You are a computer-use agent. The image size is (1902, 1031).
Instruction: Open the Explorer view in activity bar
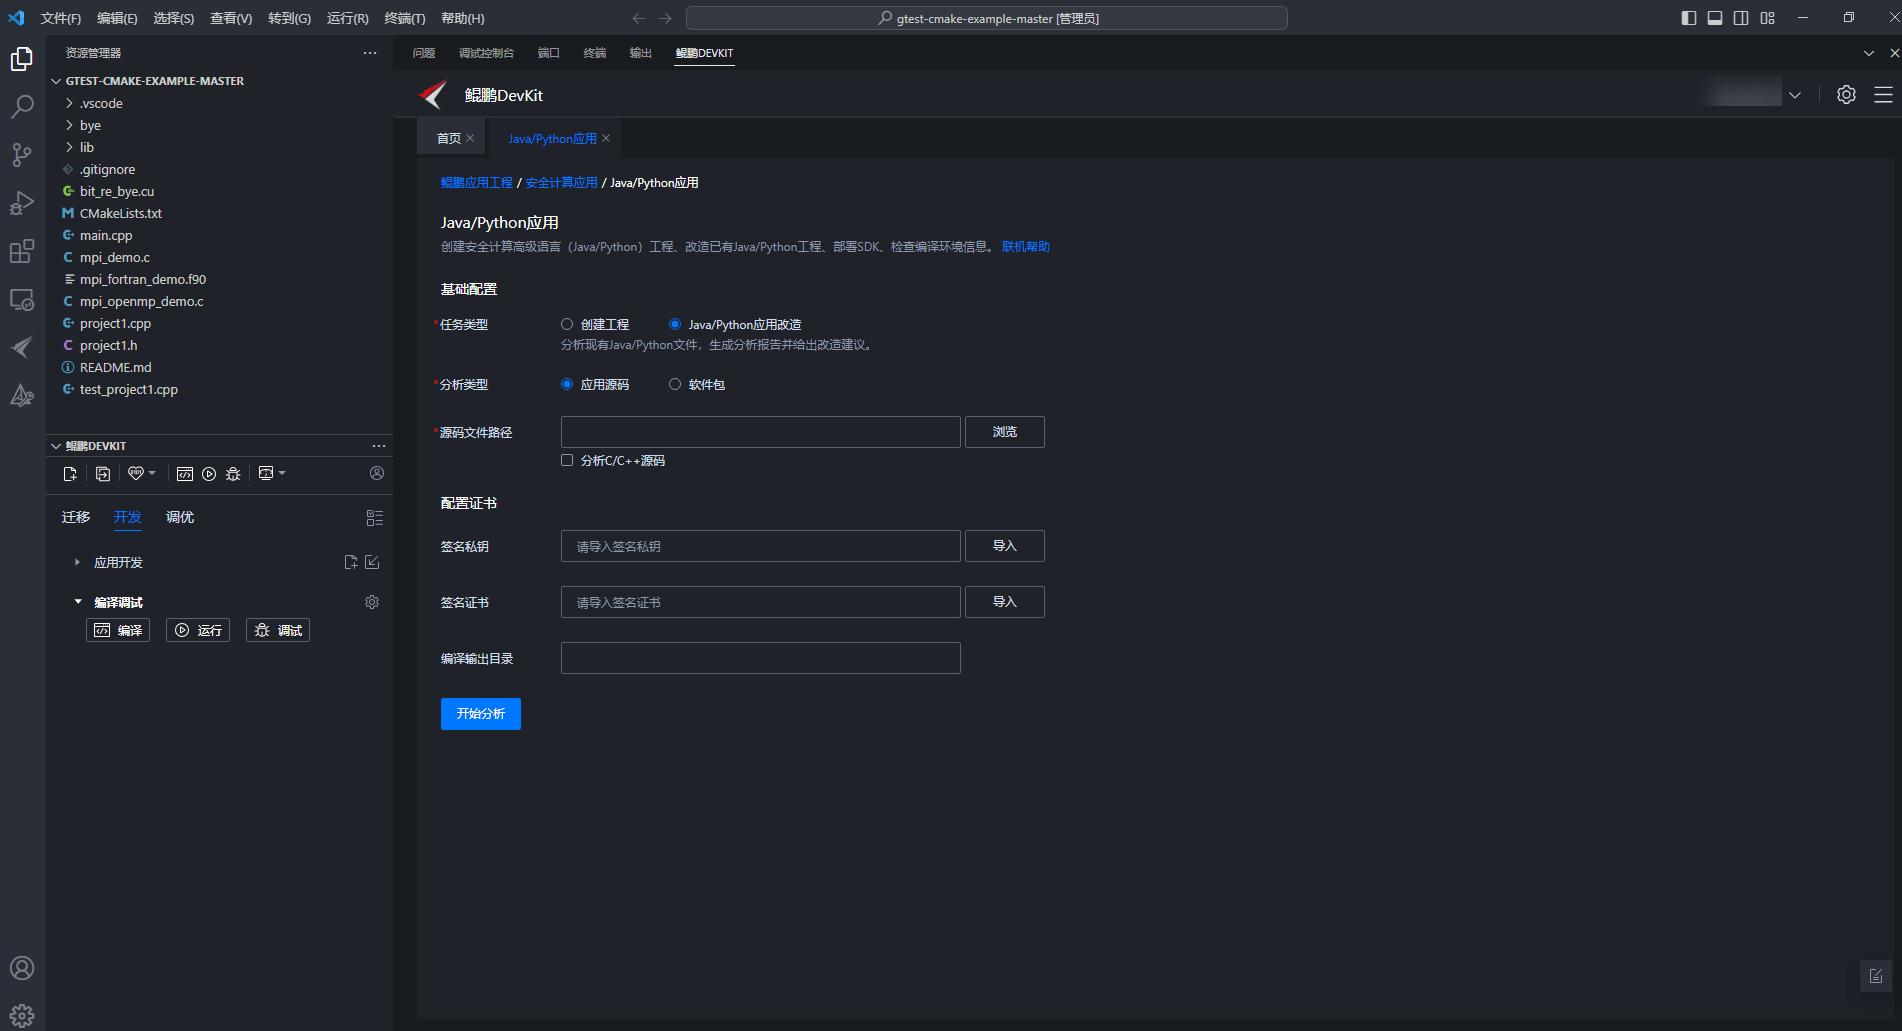(x=22, y=59)
